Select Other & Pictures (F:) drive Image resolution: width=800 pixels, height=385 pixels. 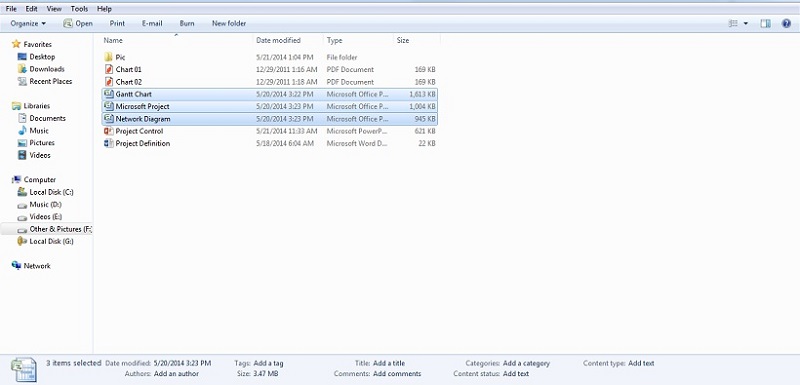60,229
